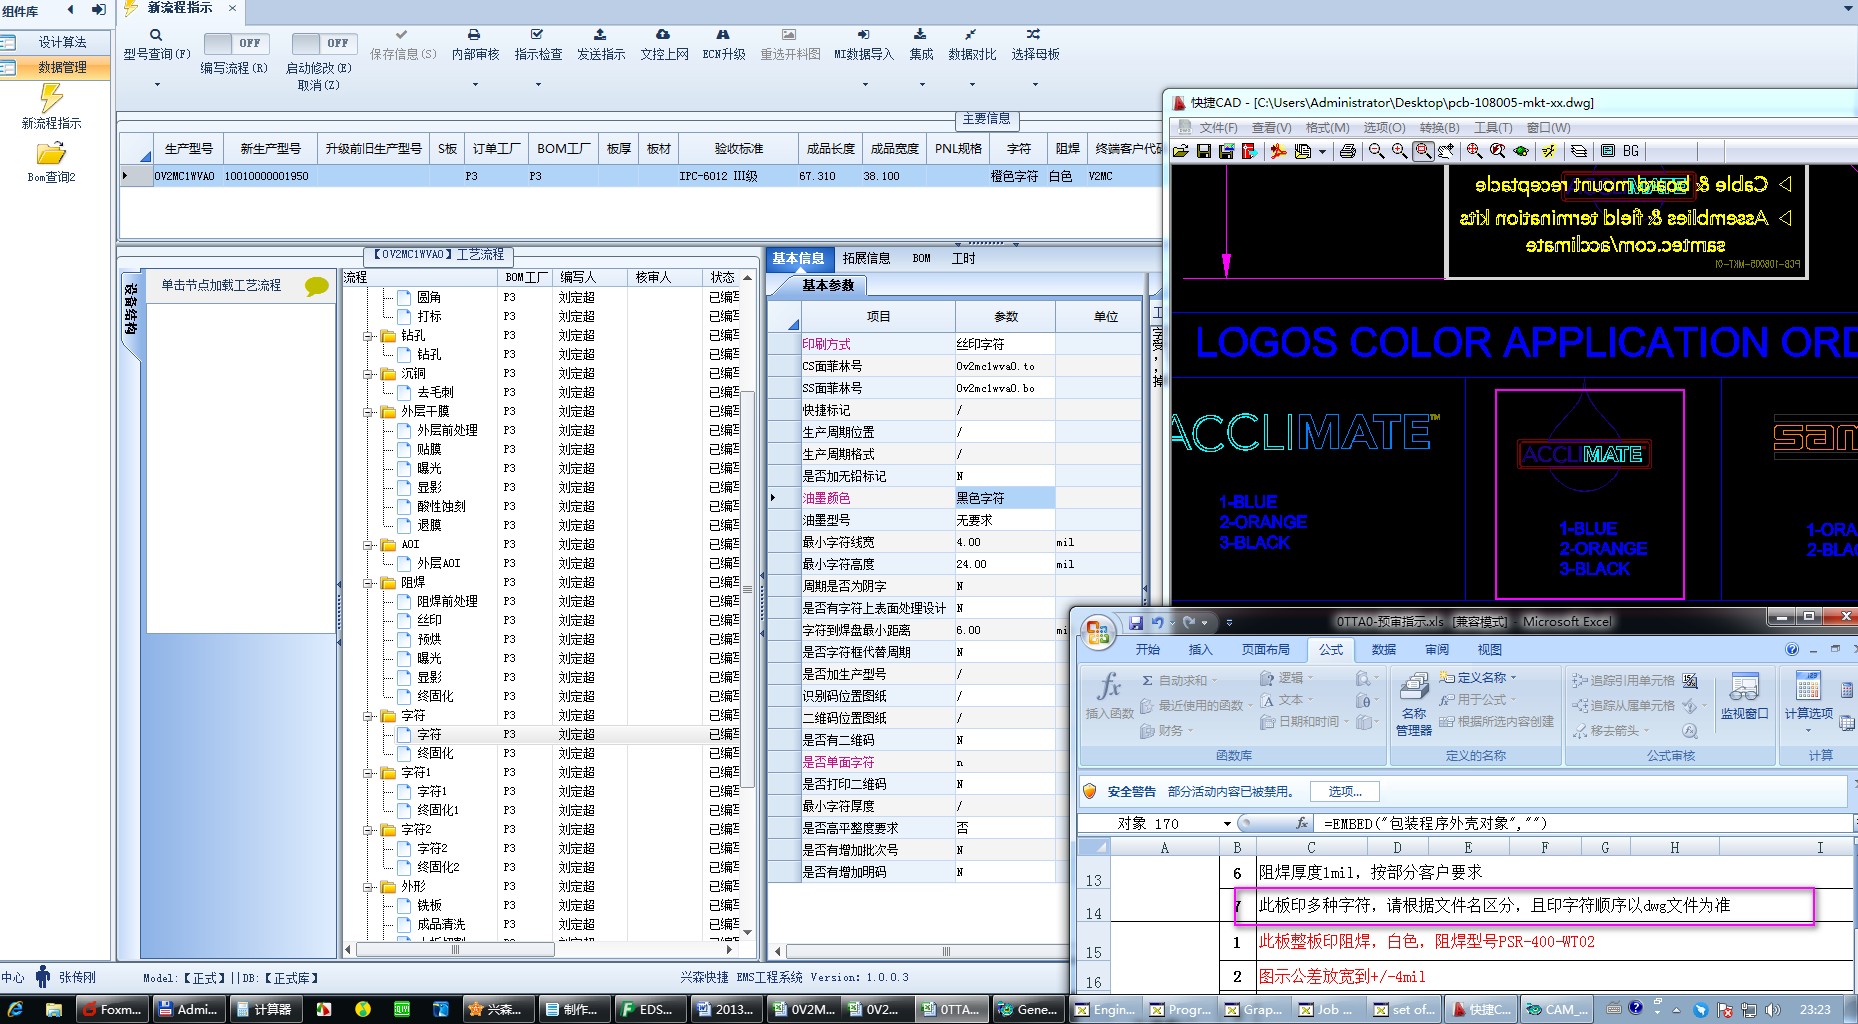
Task: Click 选项... button in Excel security warning
Action: click(1345, 791)
